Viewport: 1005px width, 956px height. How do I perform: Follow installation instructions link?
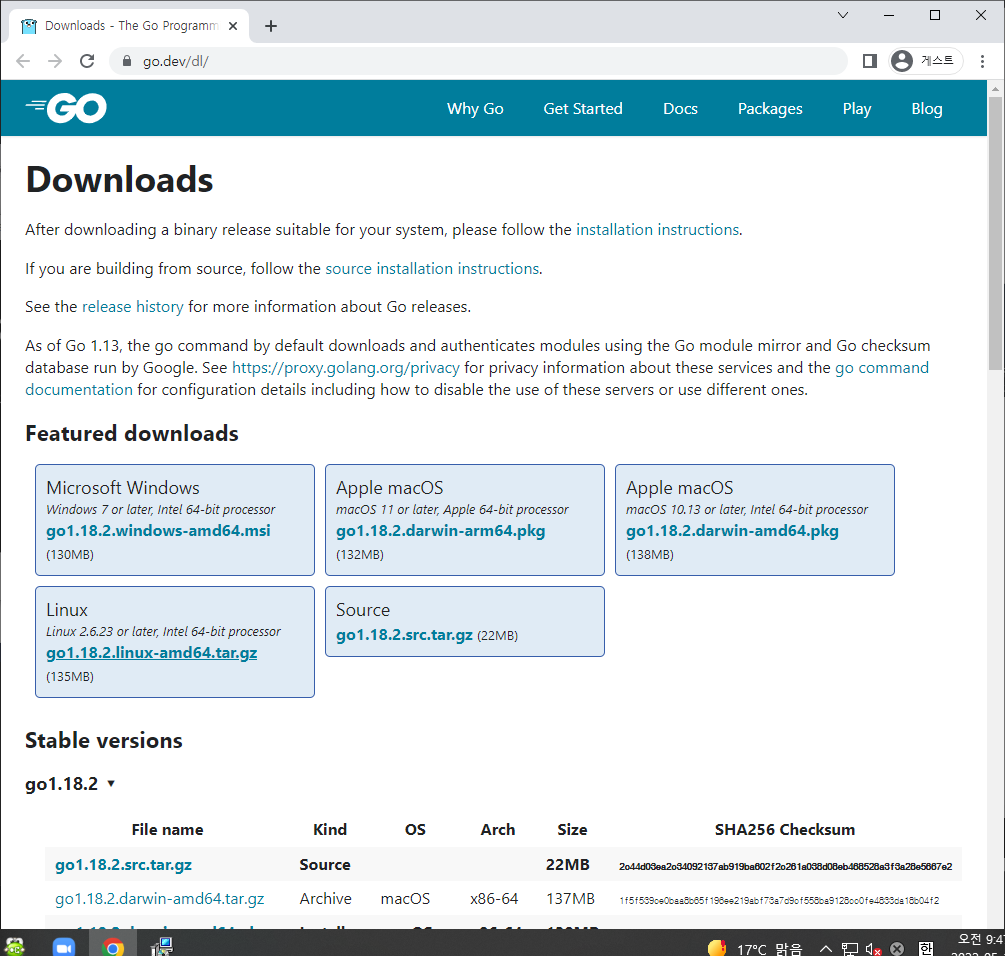(658, 229)
